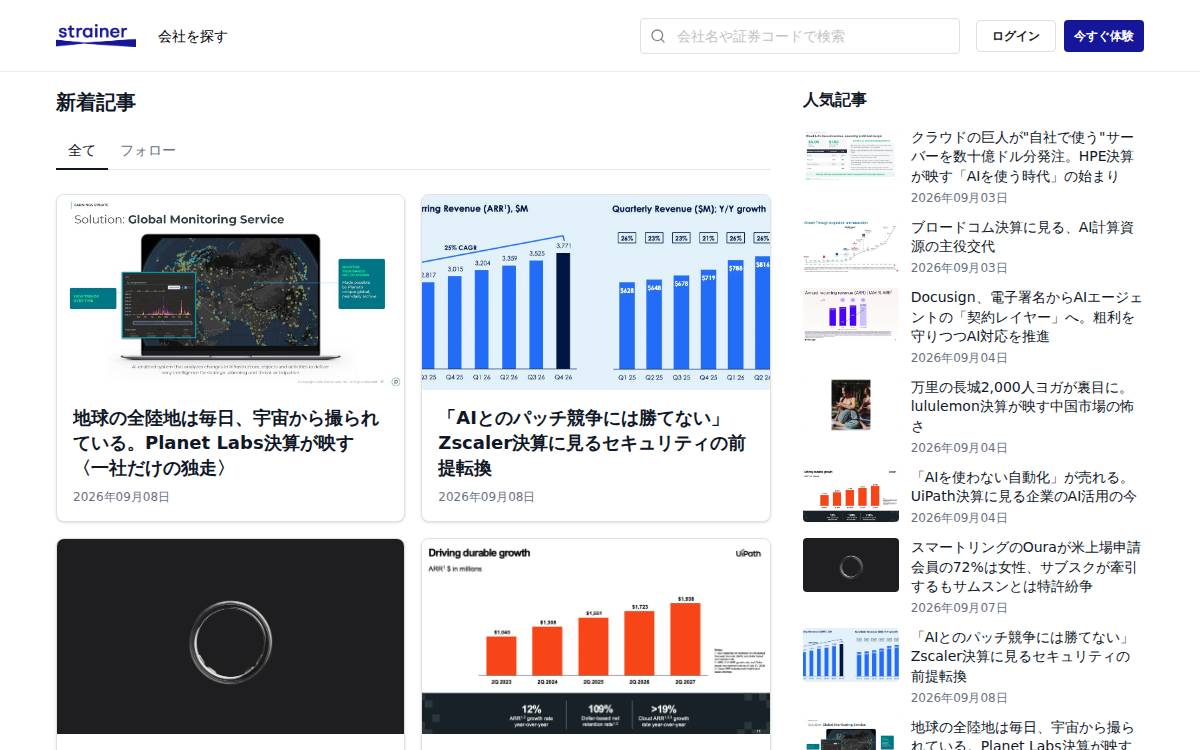Open the black smart ring image card
Viewport: 1200px width, 750px height.
231,637
